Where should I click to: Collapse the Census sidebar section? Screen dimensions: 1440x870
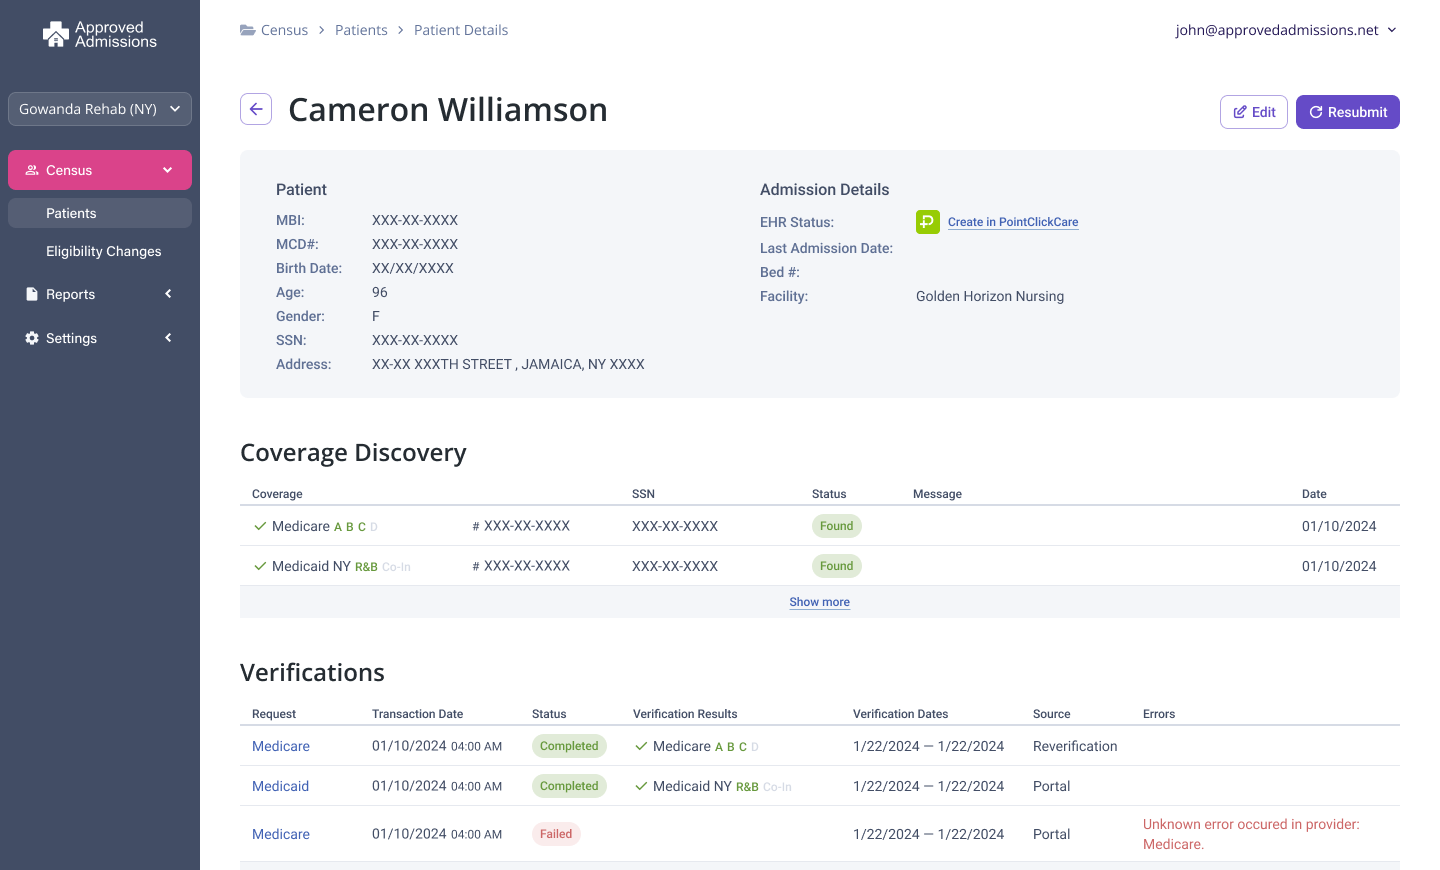click(168, 170)
